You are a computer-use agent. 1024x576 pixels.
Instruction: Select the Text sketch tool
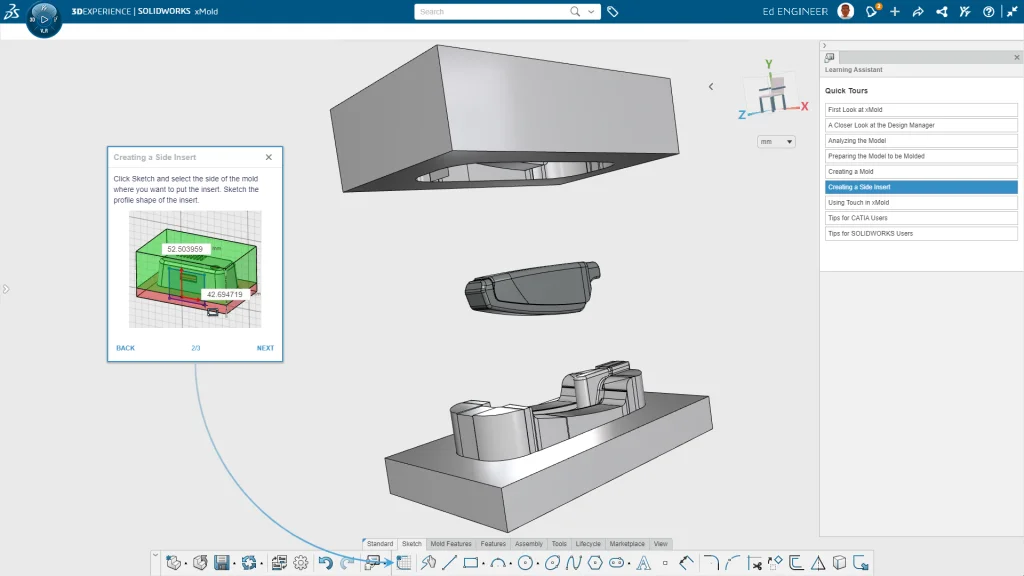[x=643, y=562]
